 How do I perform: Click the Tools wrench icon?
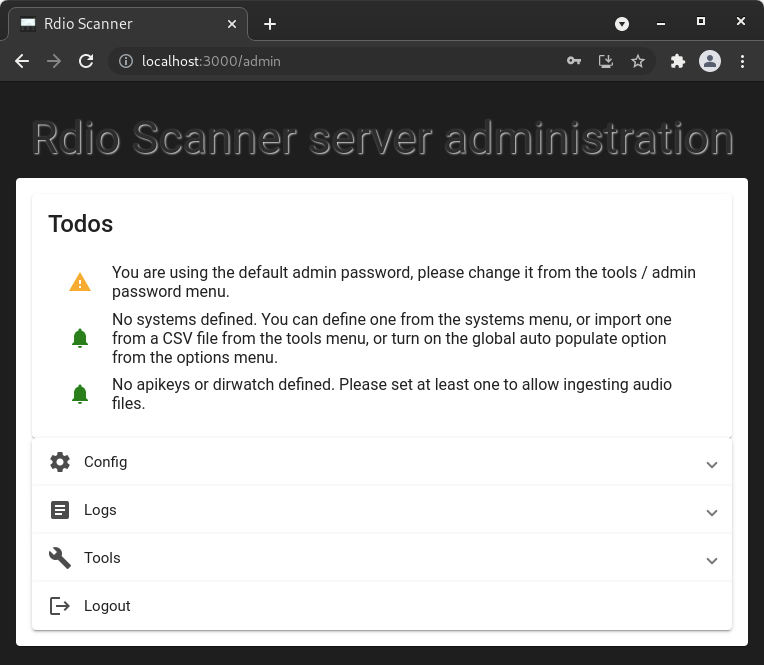[x=60, y=558]
